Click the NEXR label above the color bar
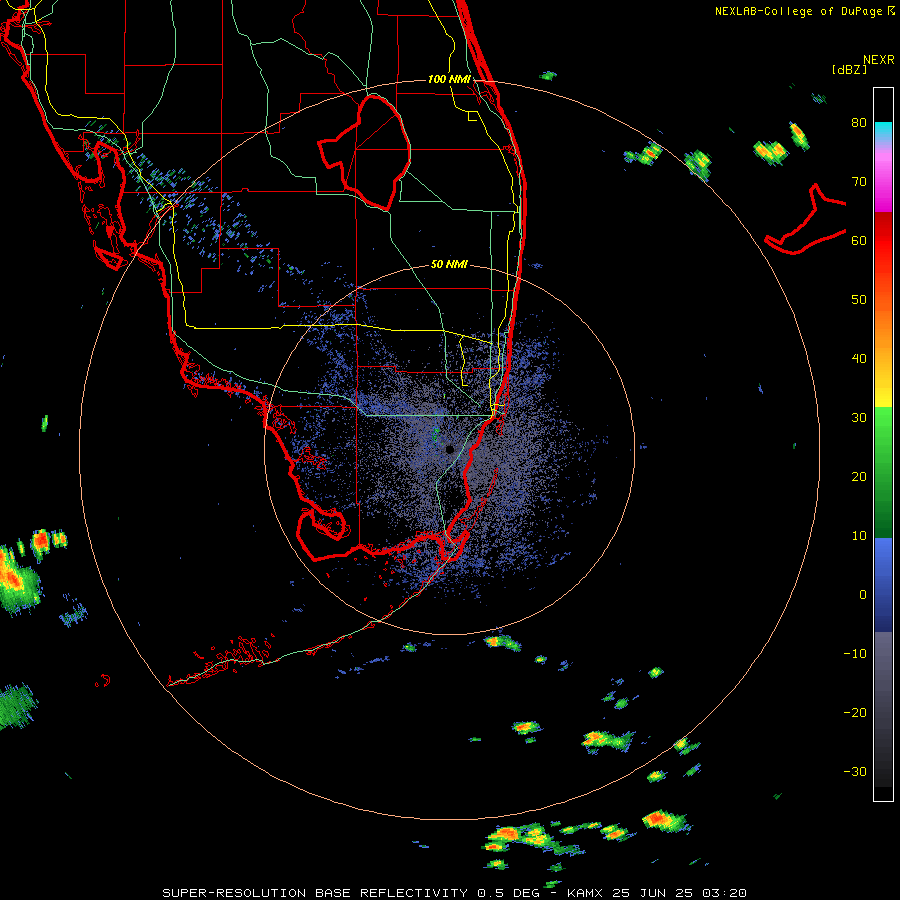900x900 pixels. click(878, 60)
